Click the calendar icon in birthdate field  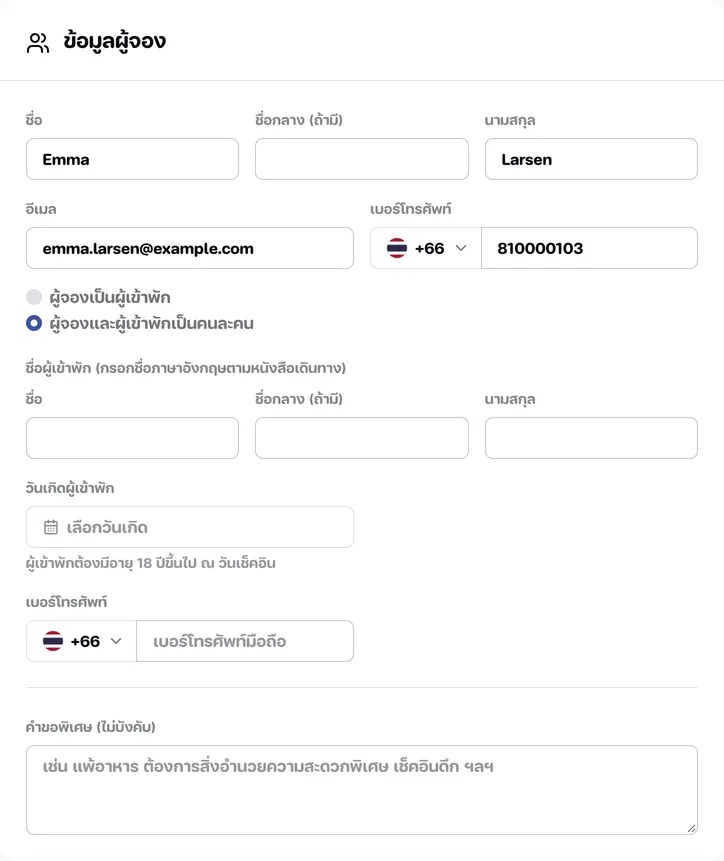point(51,527)
